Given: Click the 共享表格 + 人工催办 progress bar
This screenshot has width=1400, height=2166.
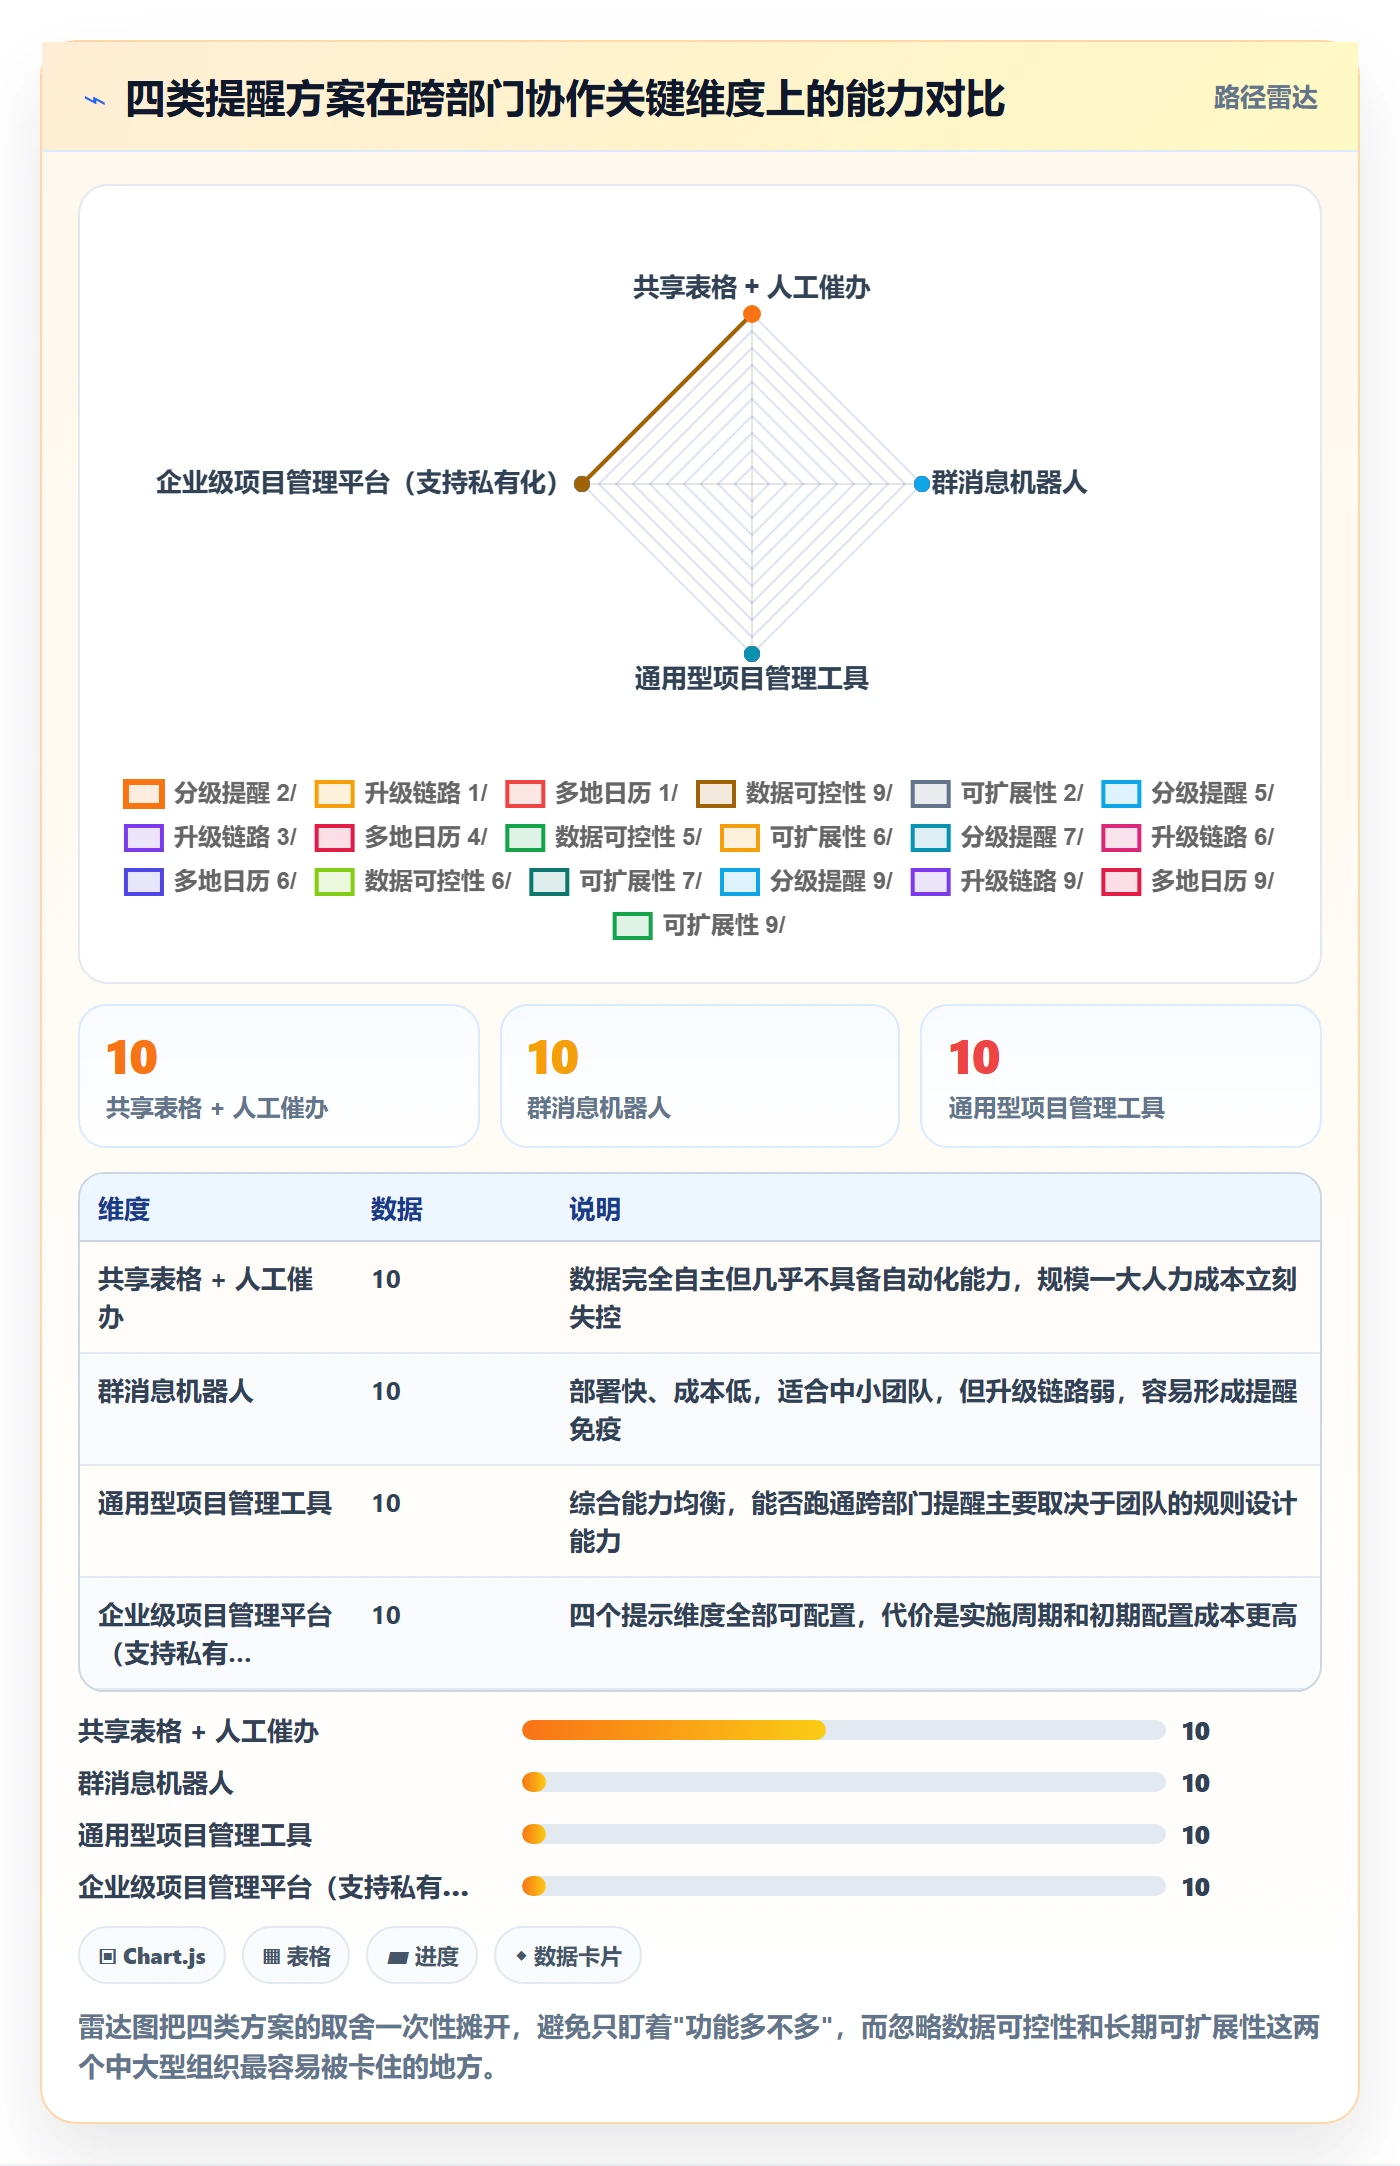Looking at the screenshot, I should pyautogui.click(x=843, y=1730).
